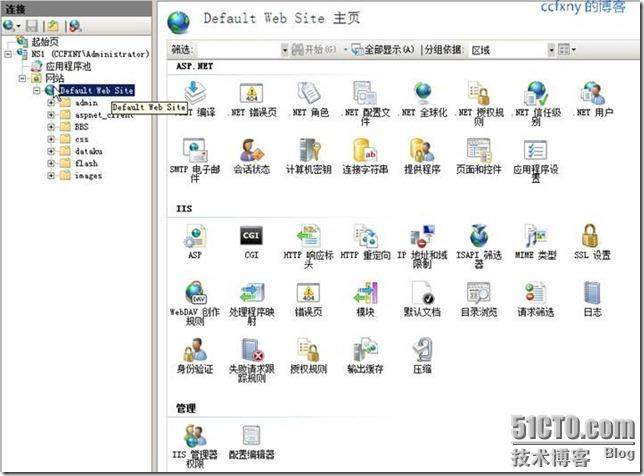Screen dimensions: 644x476
Task: Open 输出缓存 feature
Action: tap(365, 356)
